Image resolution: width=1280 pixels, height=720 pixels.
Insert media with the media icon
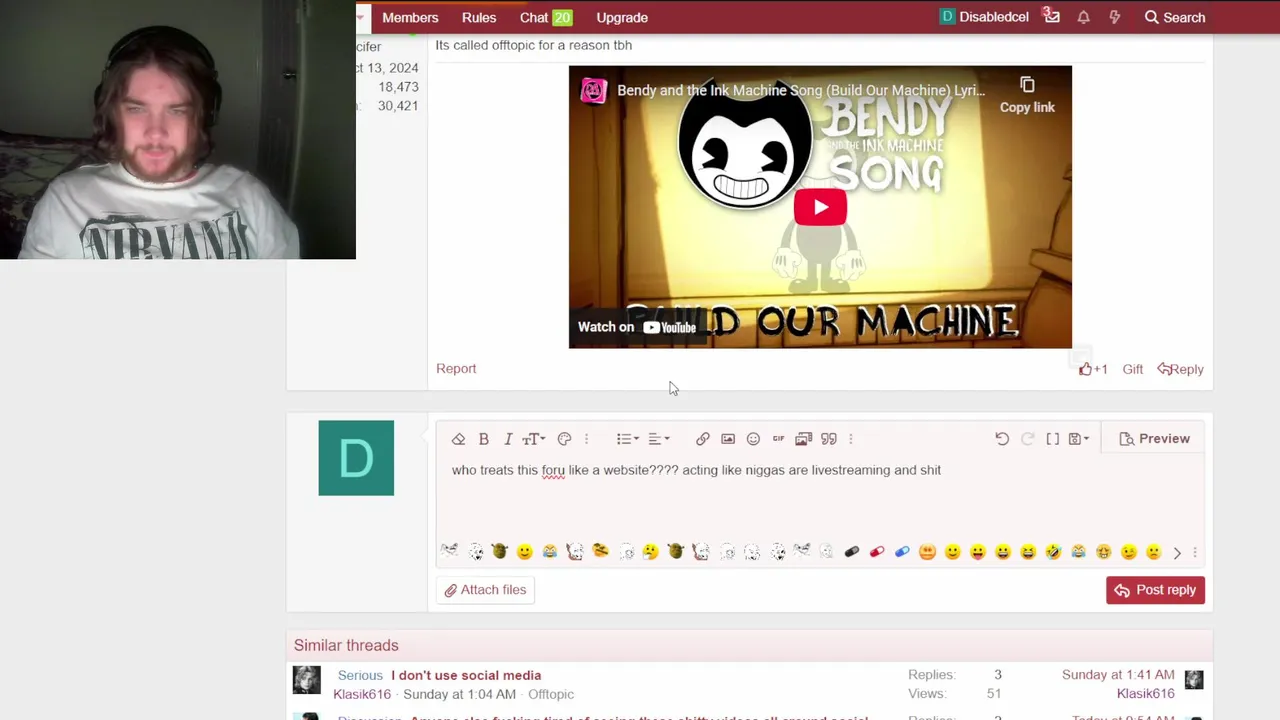point(804,439)
